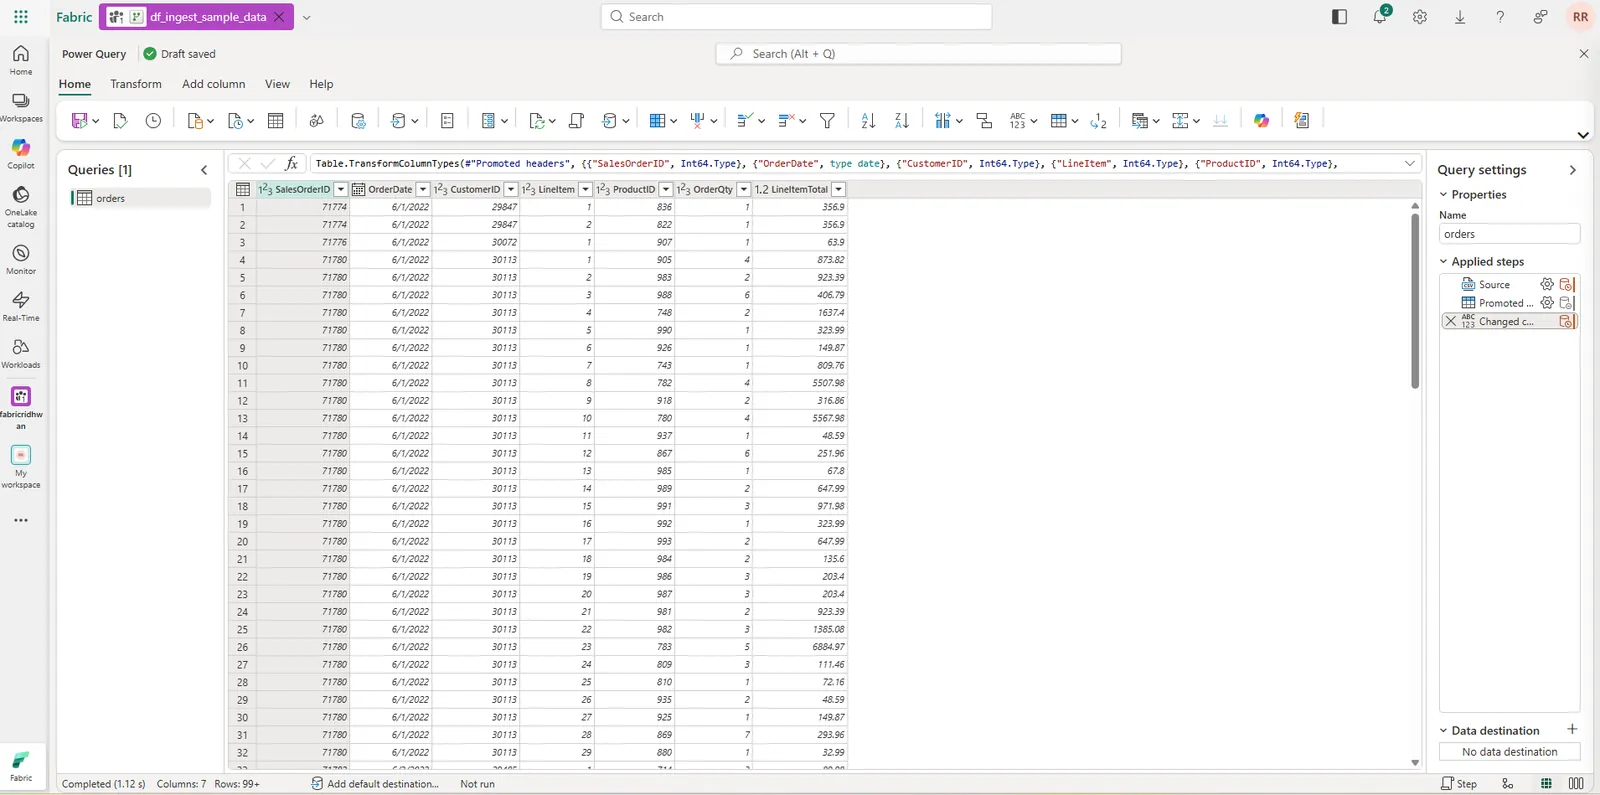Click the Check validation icon in ribbon
The height and width of the screenshot is (795, 1600).
pos(120,120)
